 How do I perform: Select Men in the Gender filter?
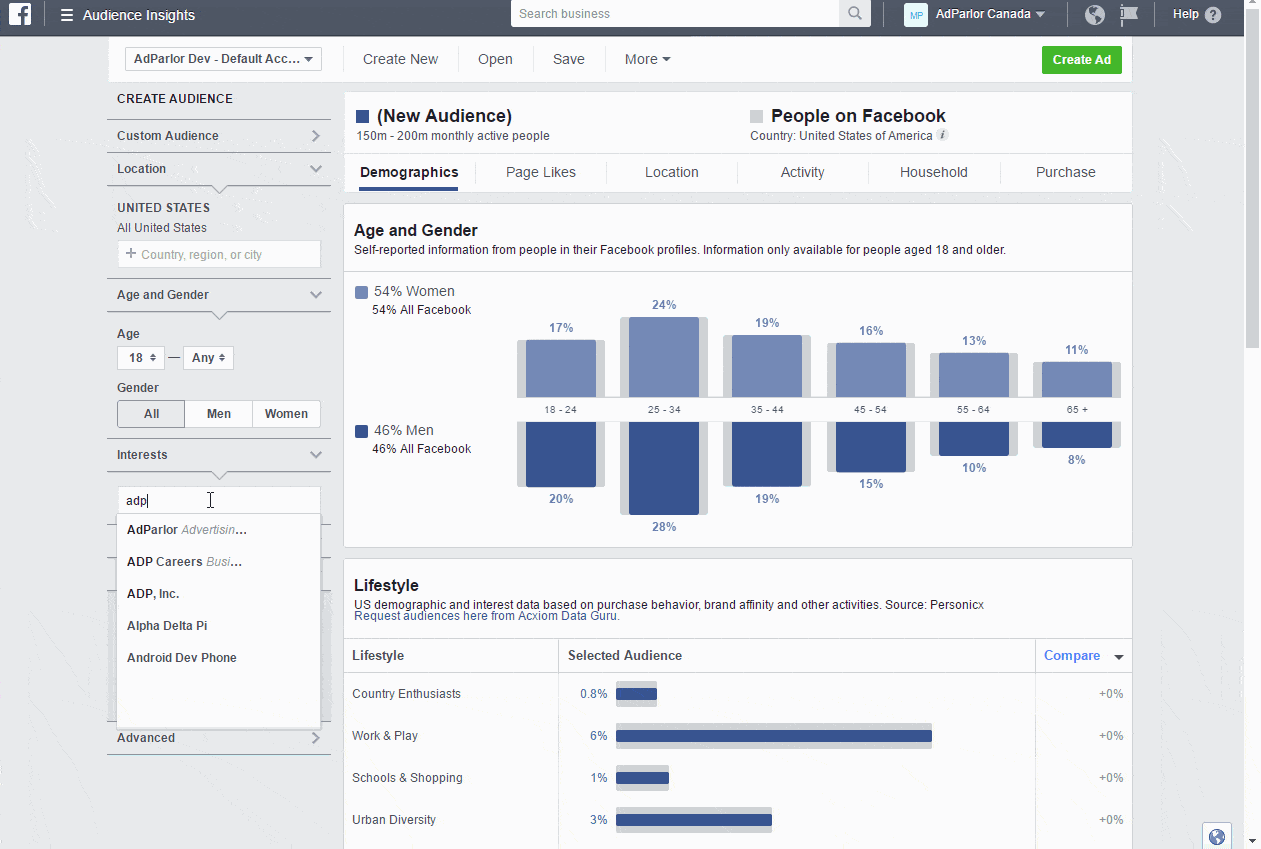(218, 413)
